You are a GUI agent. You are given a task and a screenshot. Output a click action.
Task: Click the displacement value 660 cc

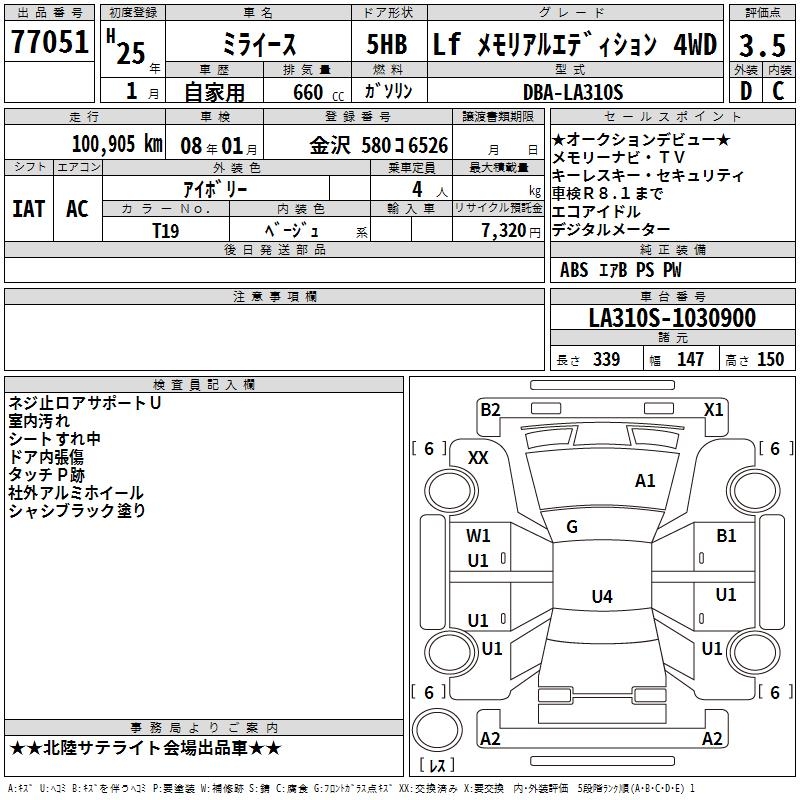[318, 92]
